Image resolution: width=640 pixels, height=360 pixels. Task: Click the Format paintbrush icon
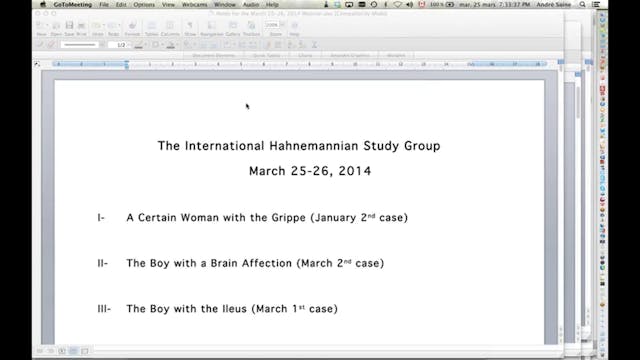(132, 26)
